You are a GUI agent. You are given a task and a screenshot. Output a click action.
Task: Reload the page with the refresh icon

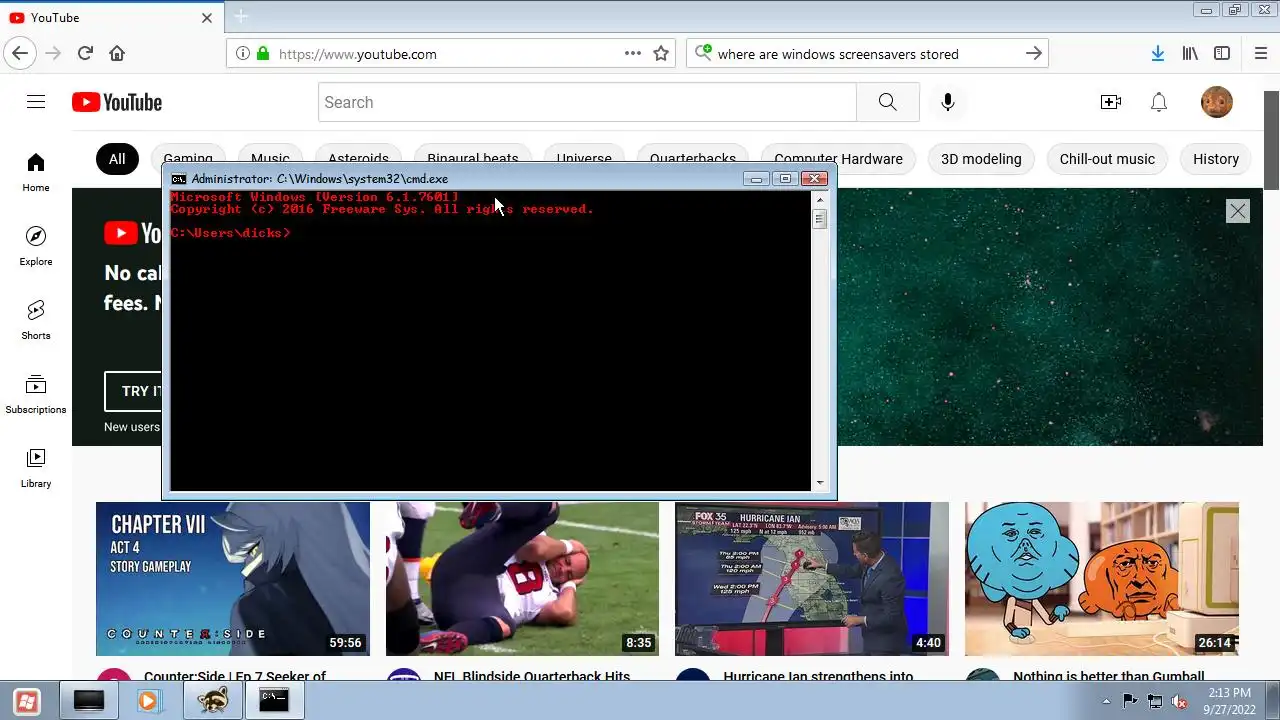click(x=85, y=54)
